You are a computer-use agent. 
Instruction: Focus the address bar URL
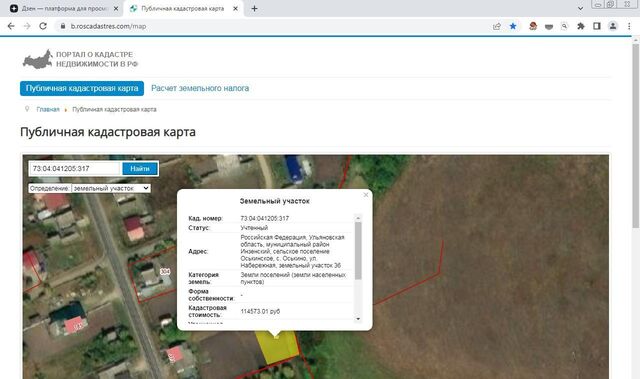(x=108, y=26)
